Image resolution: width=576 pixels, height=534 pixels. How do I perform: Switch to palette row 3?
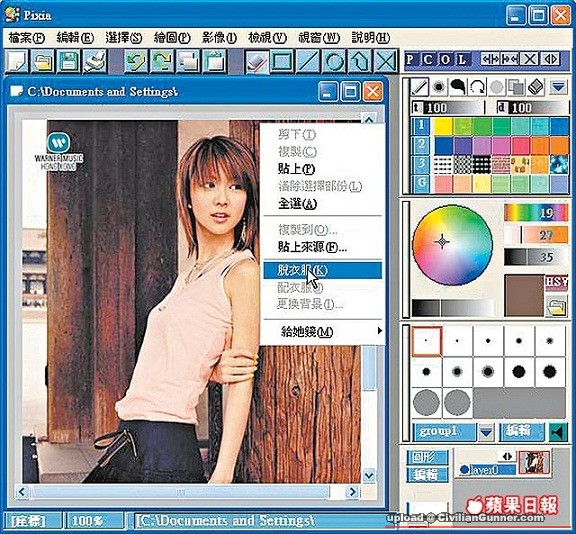421,165
